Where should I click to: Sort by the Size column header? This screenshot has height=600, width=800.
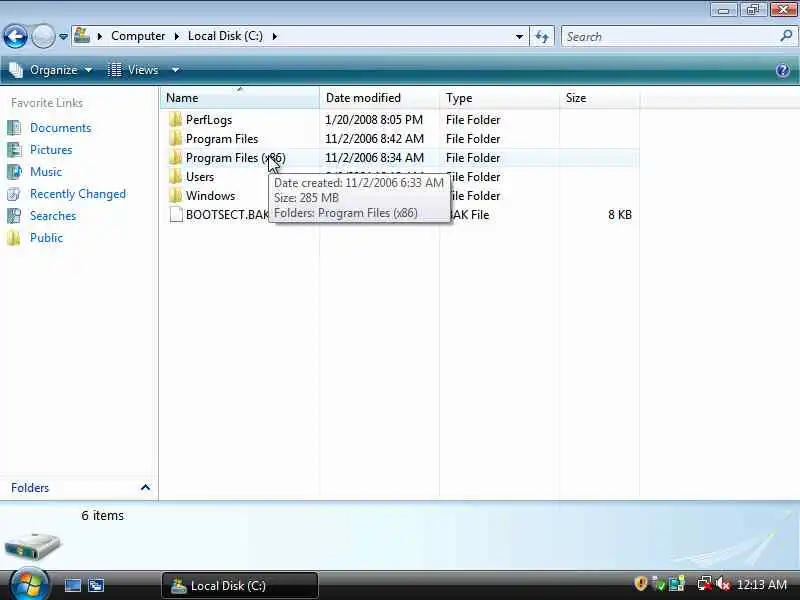[599, 97]
